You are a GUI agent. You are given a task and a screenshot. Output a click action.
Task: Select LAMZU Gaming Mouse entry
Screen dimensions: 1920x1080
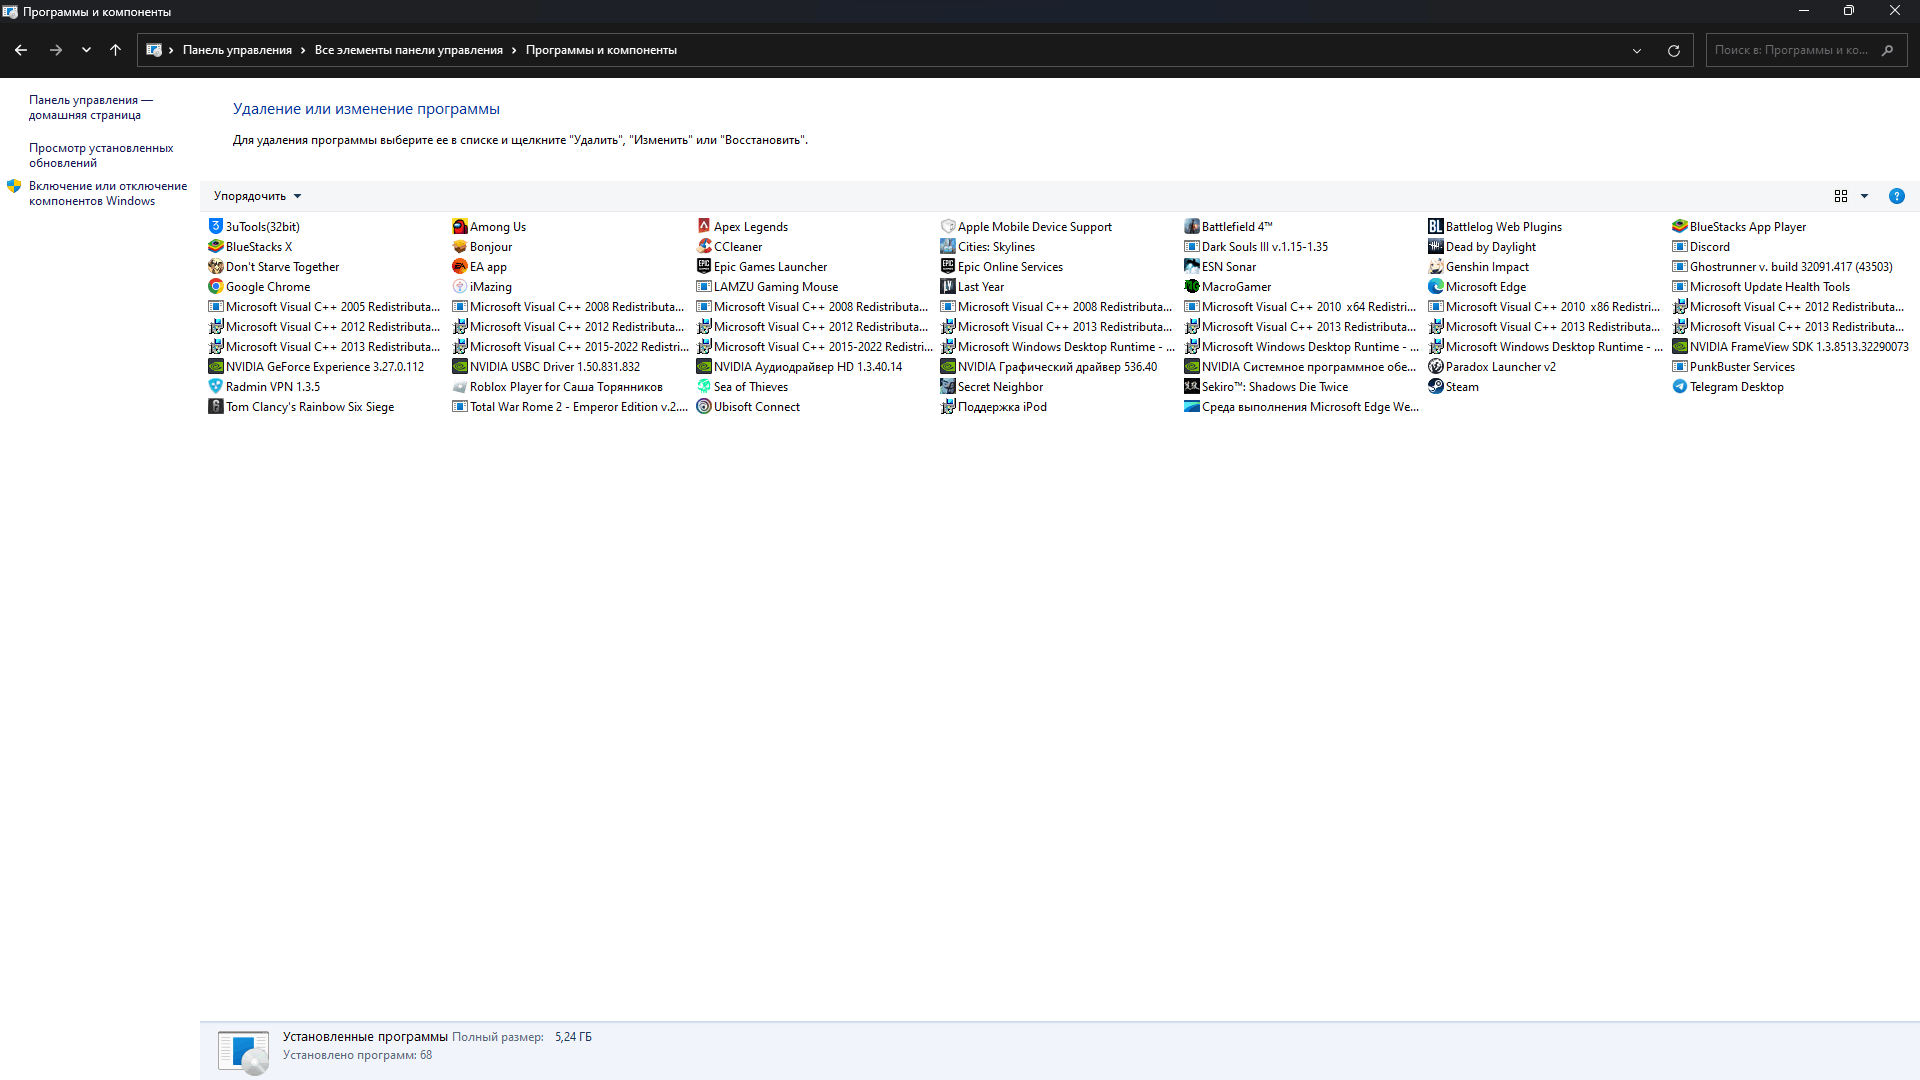coord(767,286)
